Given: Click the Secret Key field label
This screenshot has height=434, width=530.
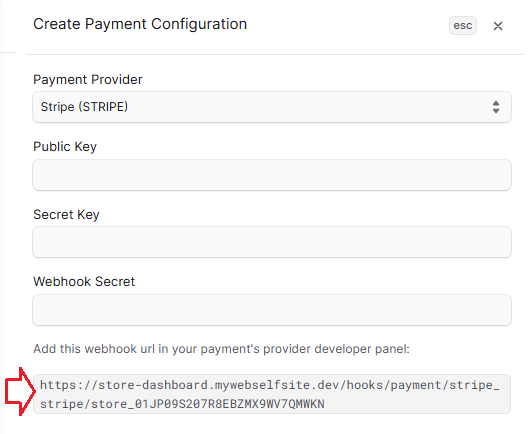Looking at the screenshot, I should click(66, 215).
